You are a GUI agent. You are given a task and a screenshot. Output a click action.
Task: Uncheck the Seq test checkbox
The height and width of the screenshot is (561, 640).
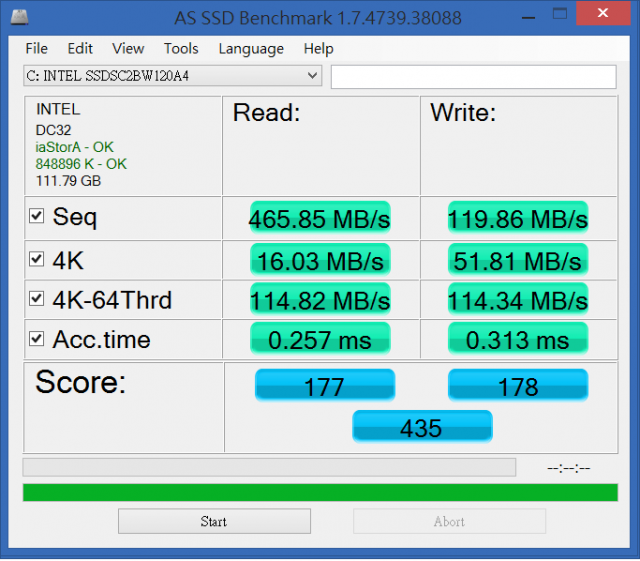36,216
